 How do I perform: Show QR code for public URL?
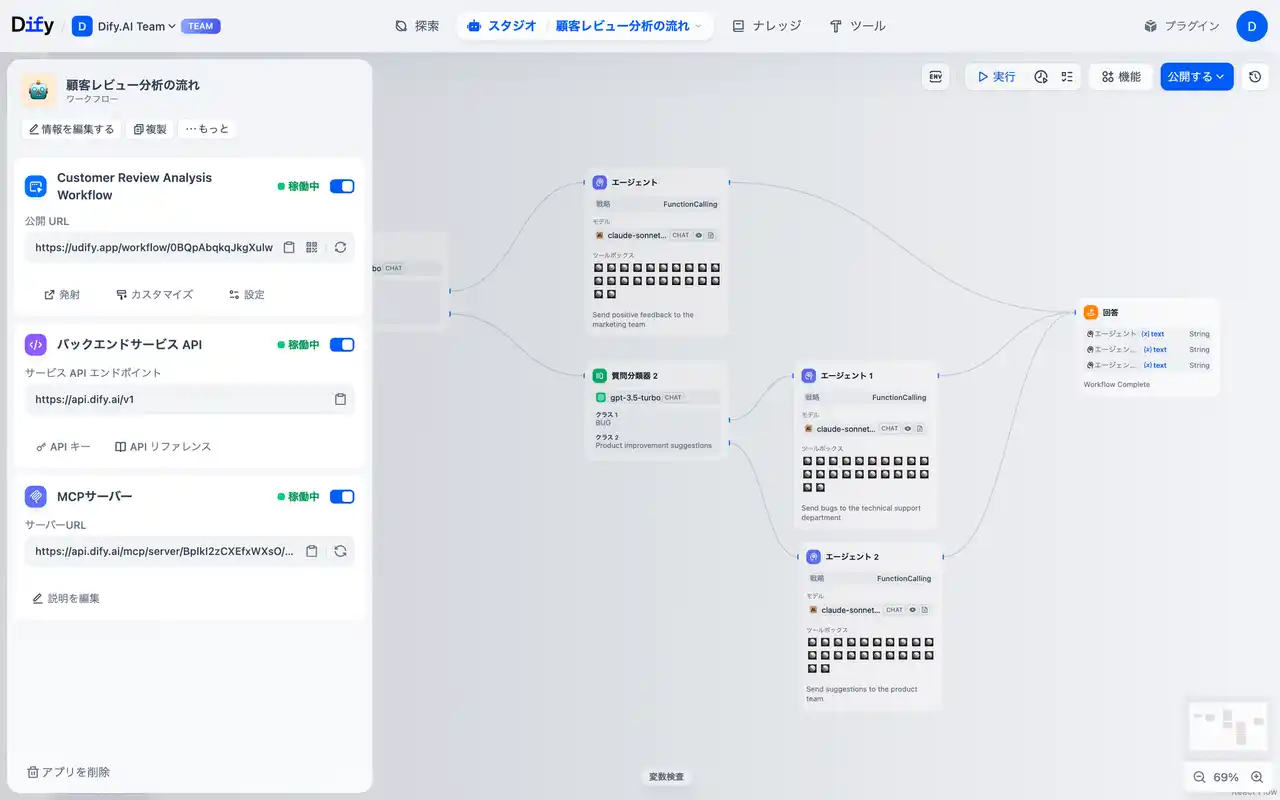(x=312, y=247)
